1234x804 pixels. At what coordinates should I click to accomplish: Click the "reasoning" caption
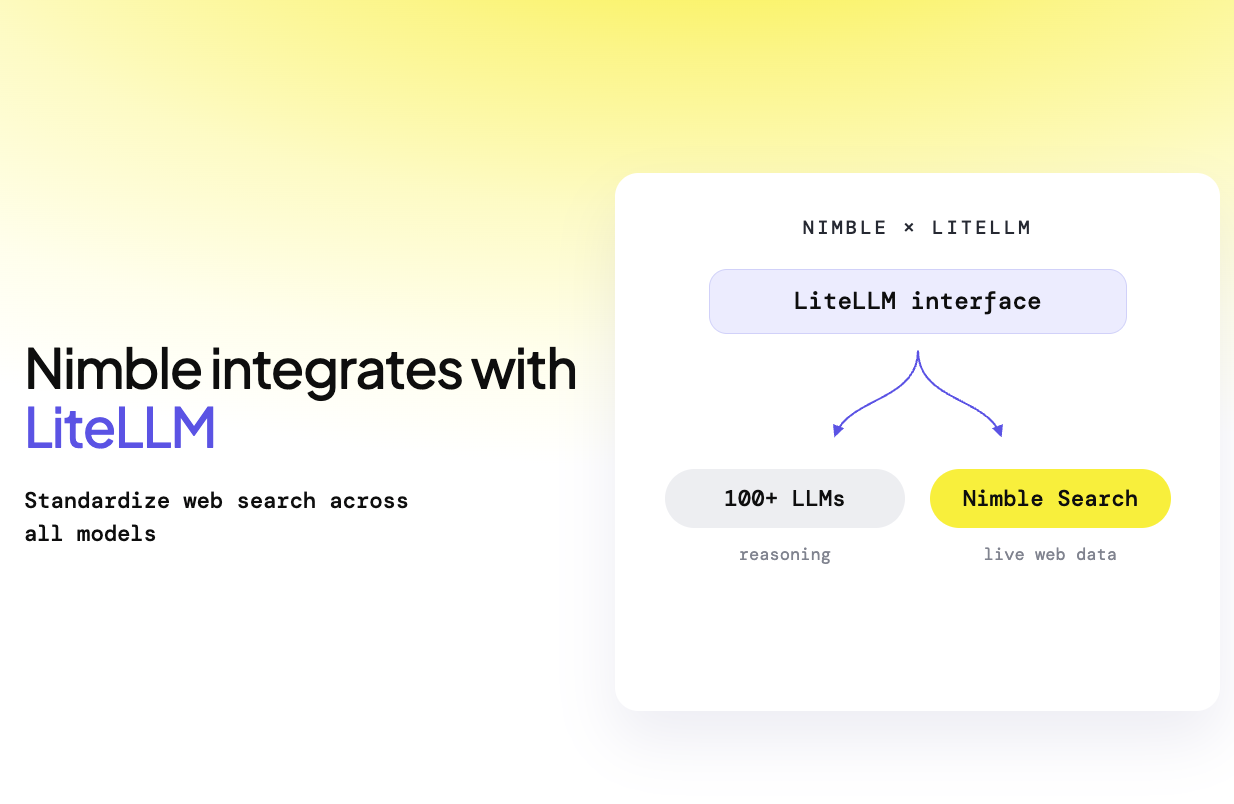point(785,554)
